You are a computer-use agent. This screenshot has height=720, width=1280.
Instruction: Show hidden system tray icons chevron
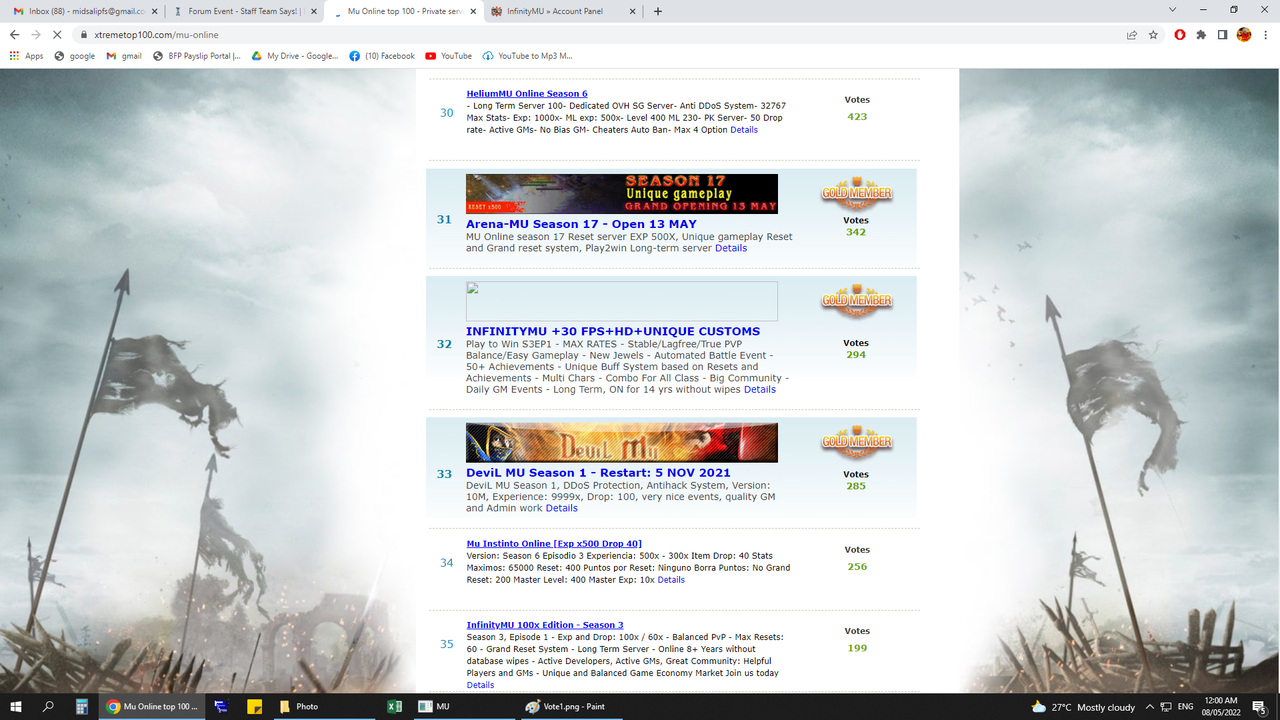tap(1150, 706)
